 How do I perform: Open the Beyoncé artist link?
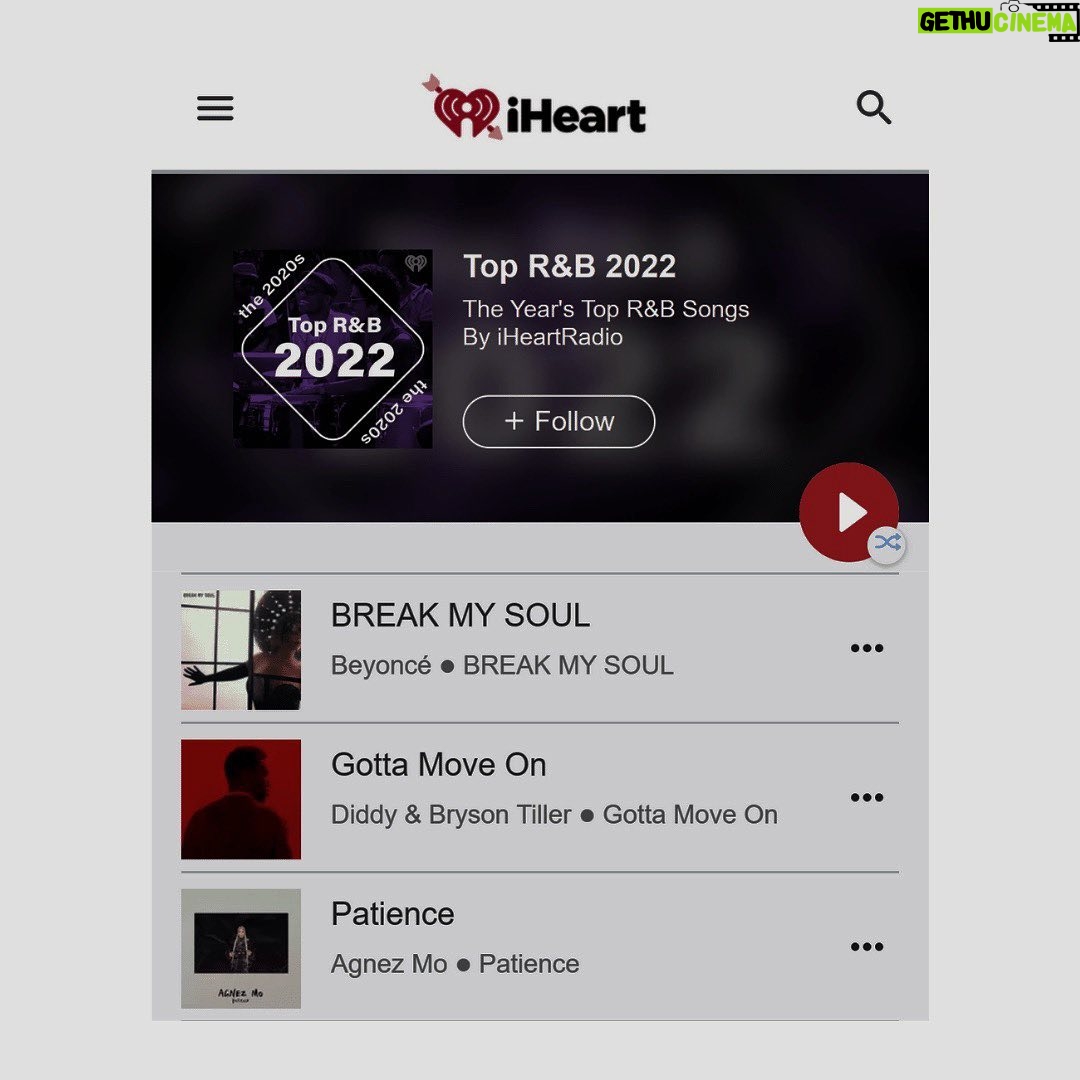pos(381,665)
